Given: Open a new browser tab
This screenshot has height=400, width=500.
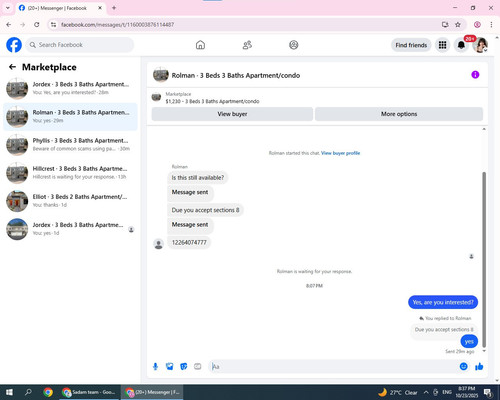Looking at the screenshot, I should tap(114, 8).
